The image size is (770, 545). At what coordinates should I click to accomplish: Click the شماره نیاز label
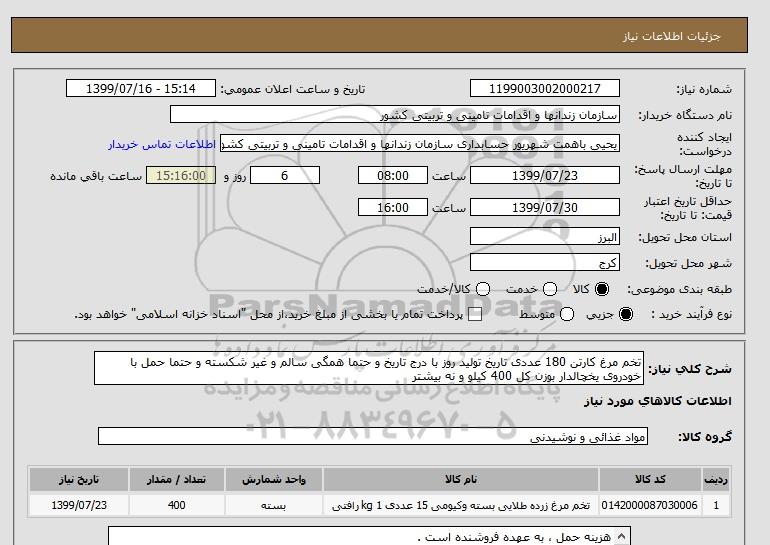pos(704,89)
